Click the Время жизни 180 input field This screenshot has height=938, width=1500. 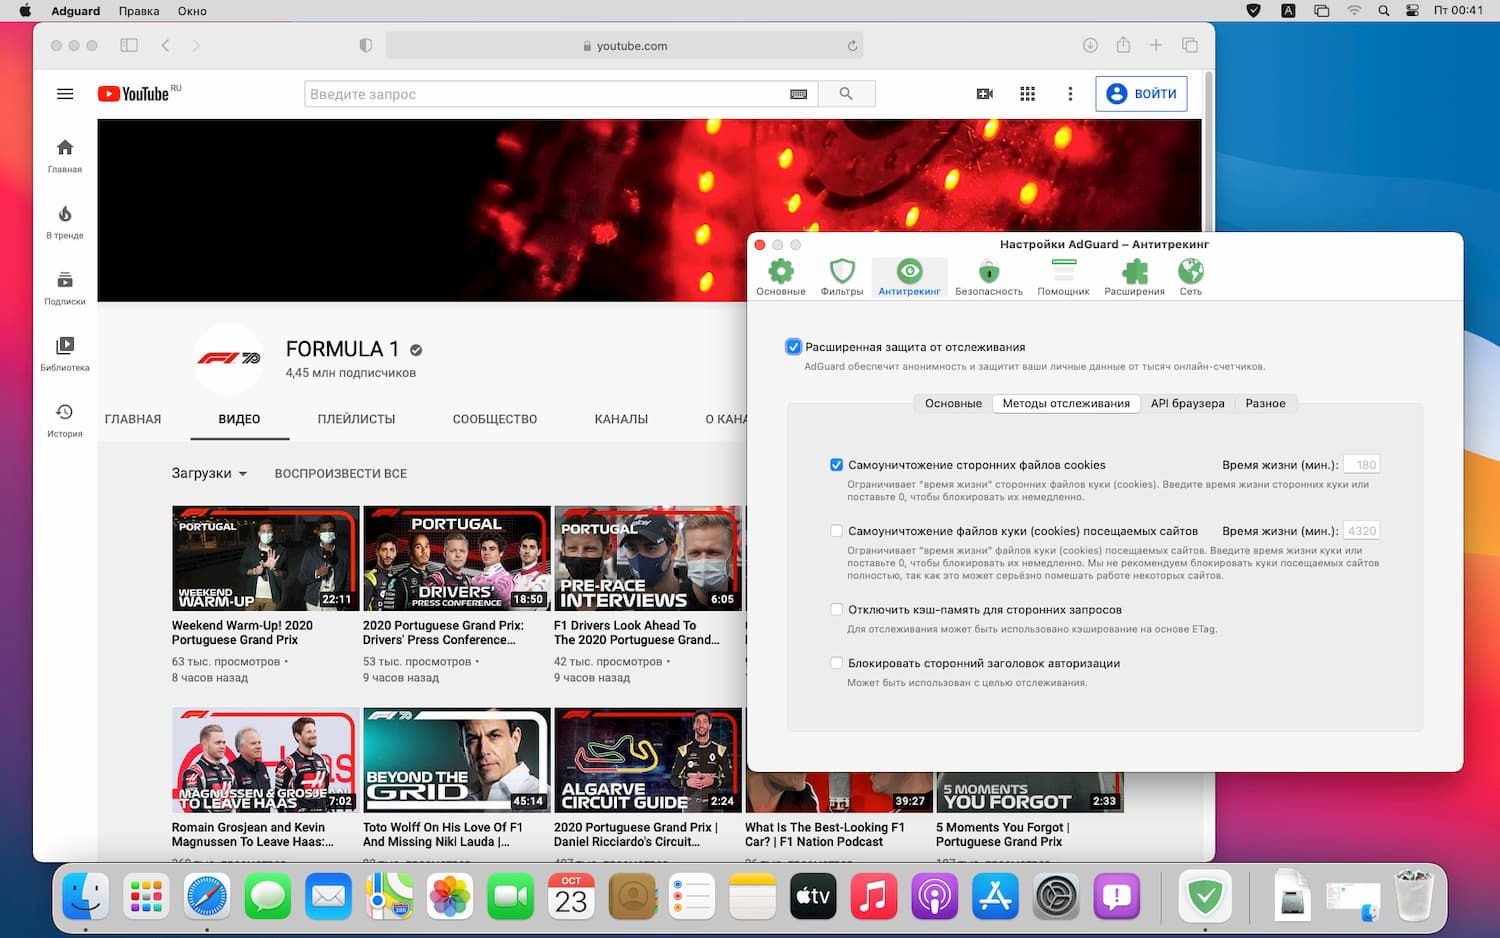pos(1363,463)
